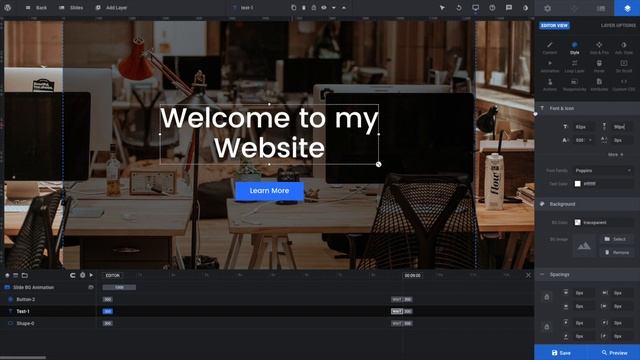This screenshot has height=360, width=640.
Task: Open navigation options tab in right panel
Action: (574, 8)
